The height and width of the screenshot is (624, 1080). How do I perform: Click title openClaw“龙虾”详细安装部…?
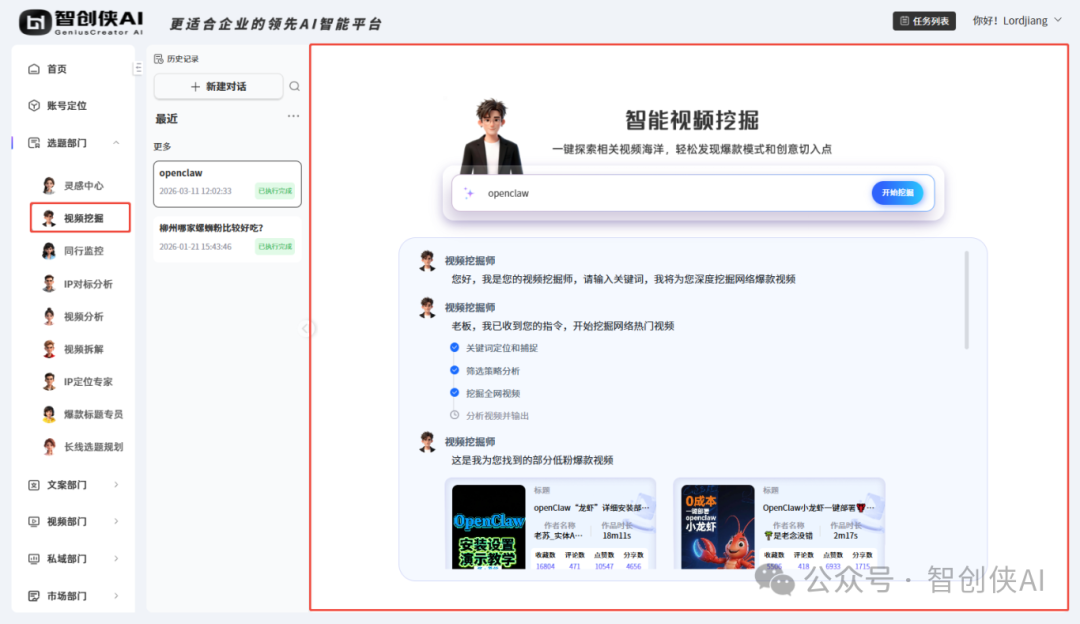click(591, 508)
